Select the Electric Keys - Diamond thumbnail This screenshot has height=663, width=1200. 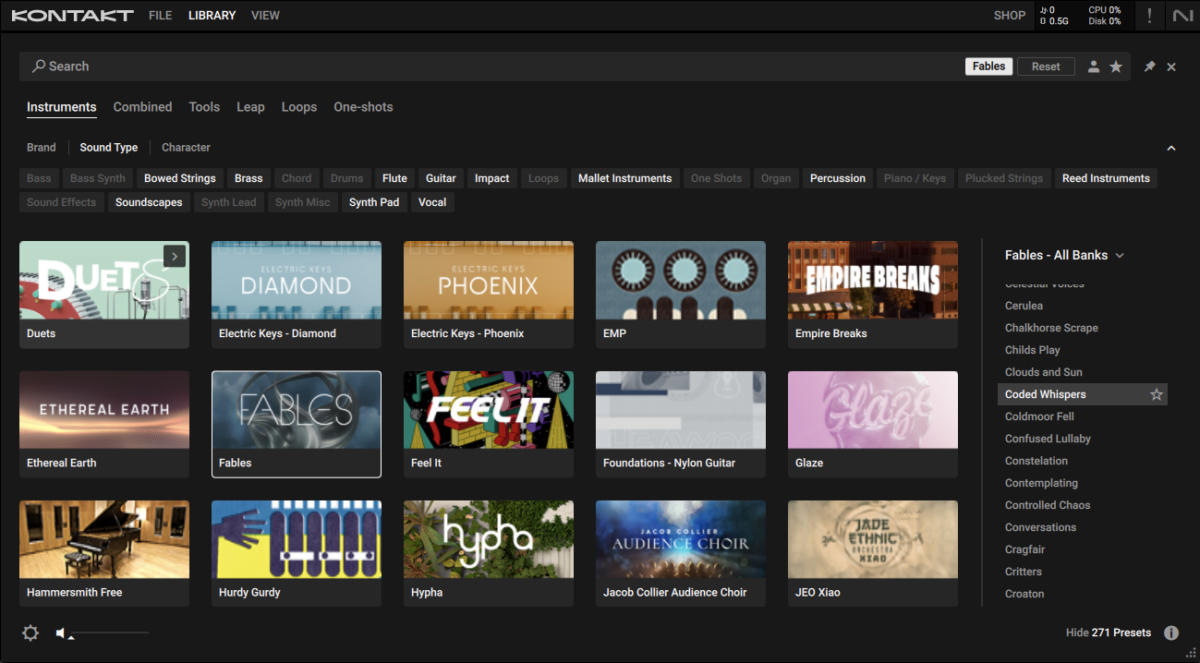tap(296, 280)
